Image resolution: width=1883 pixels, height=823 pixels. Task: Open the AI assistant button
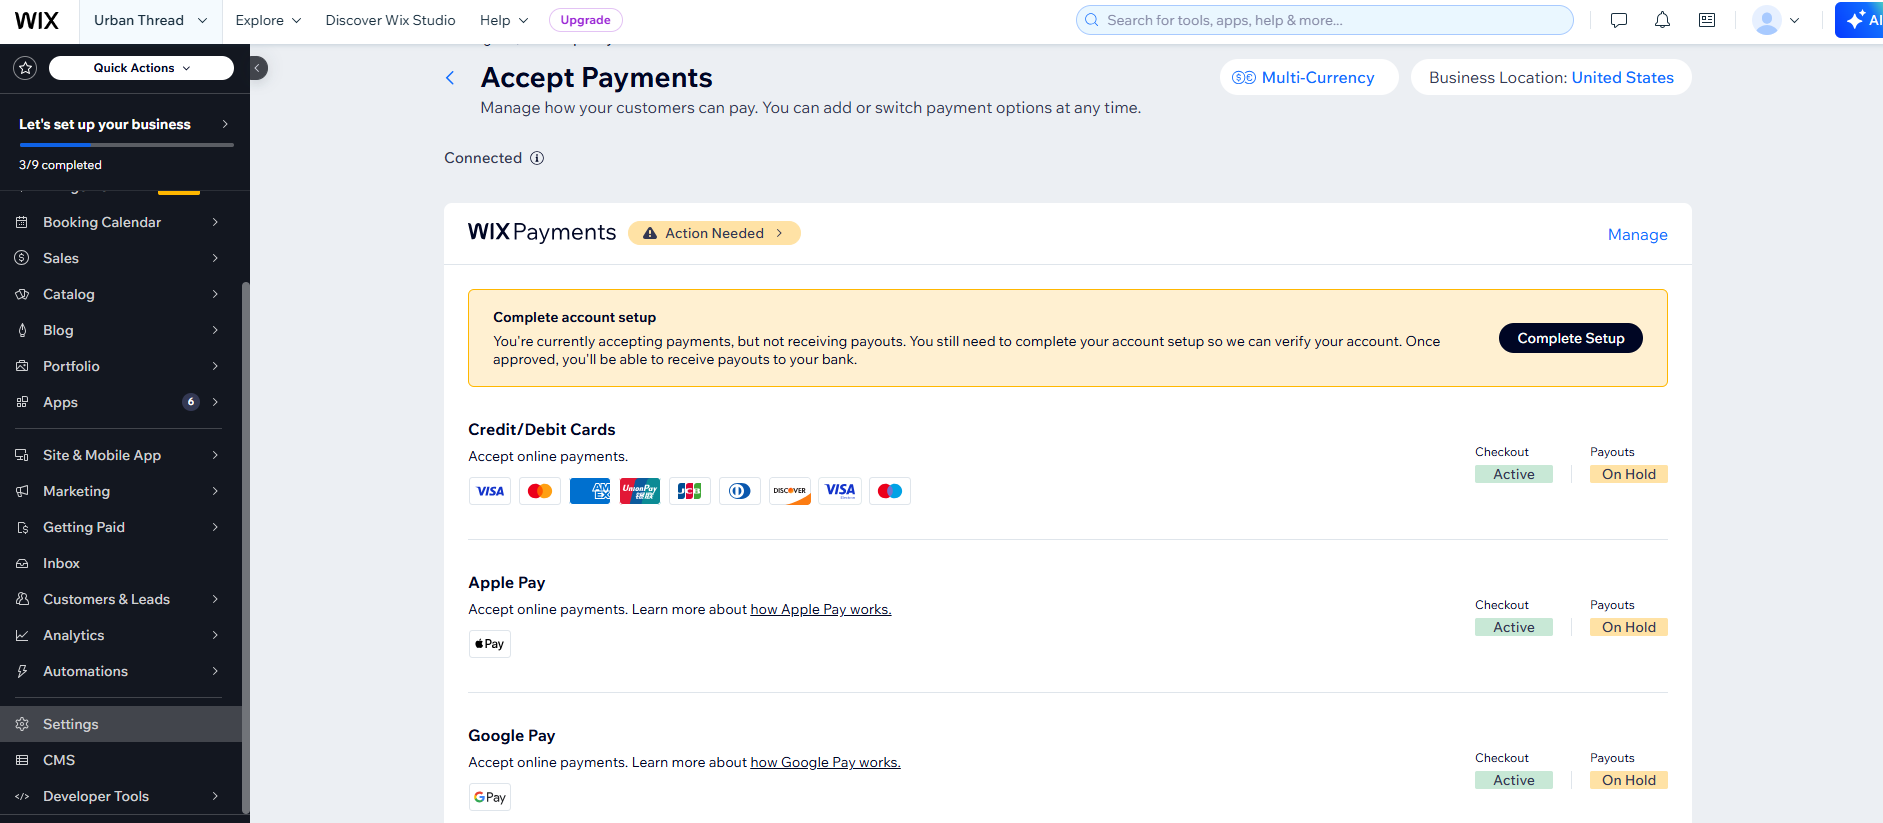click(1860, 20)
